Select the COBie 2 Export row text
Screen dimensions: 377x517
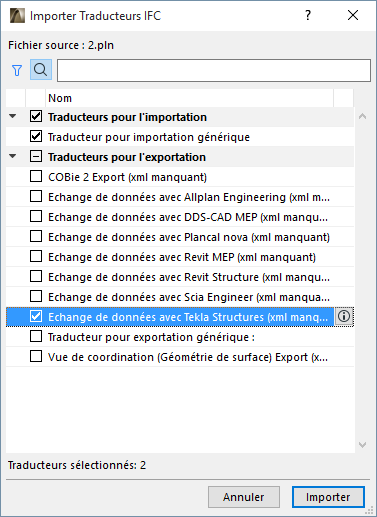[127, 177]
